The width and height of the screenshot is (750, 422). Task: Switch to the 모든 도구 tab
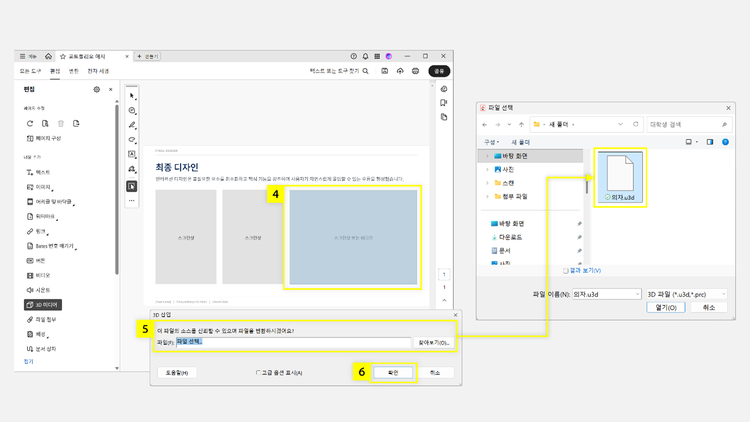pos(30,71)
